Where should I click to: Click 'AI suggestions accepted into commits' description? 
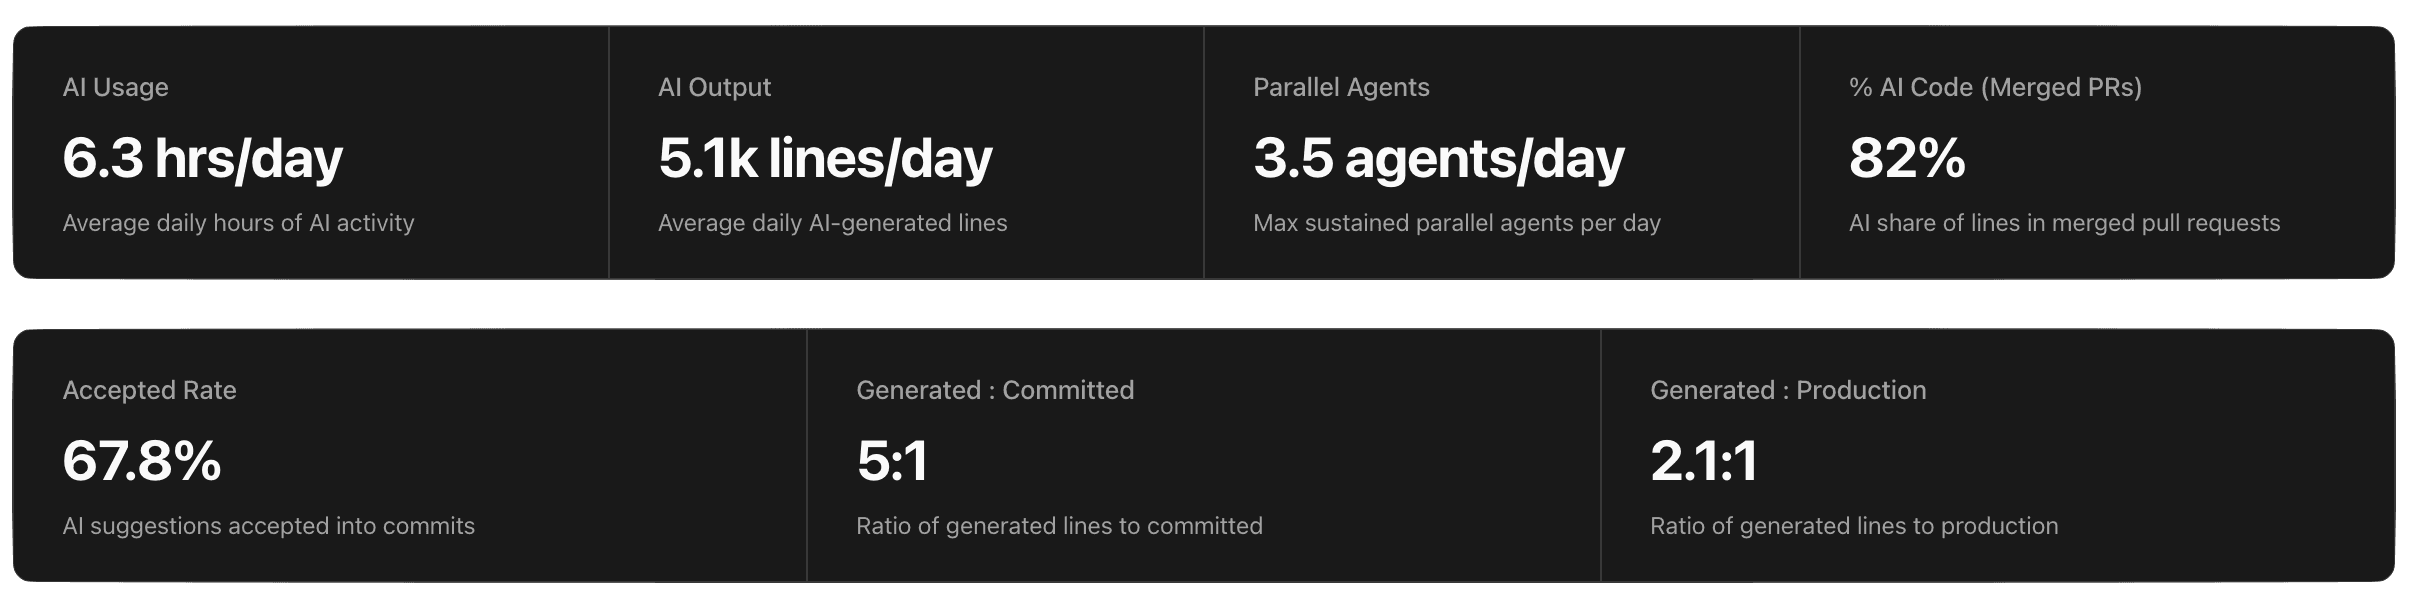[268, 526]
